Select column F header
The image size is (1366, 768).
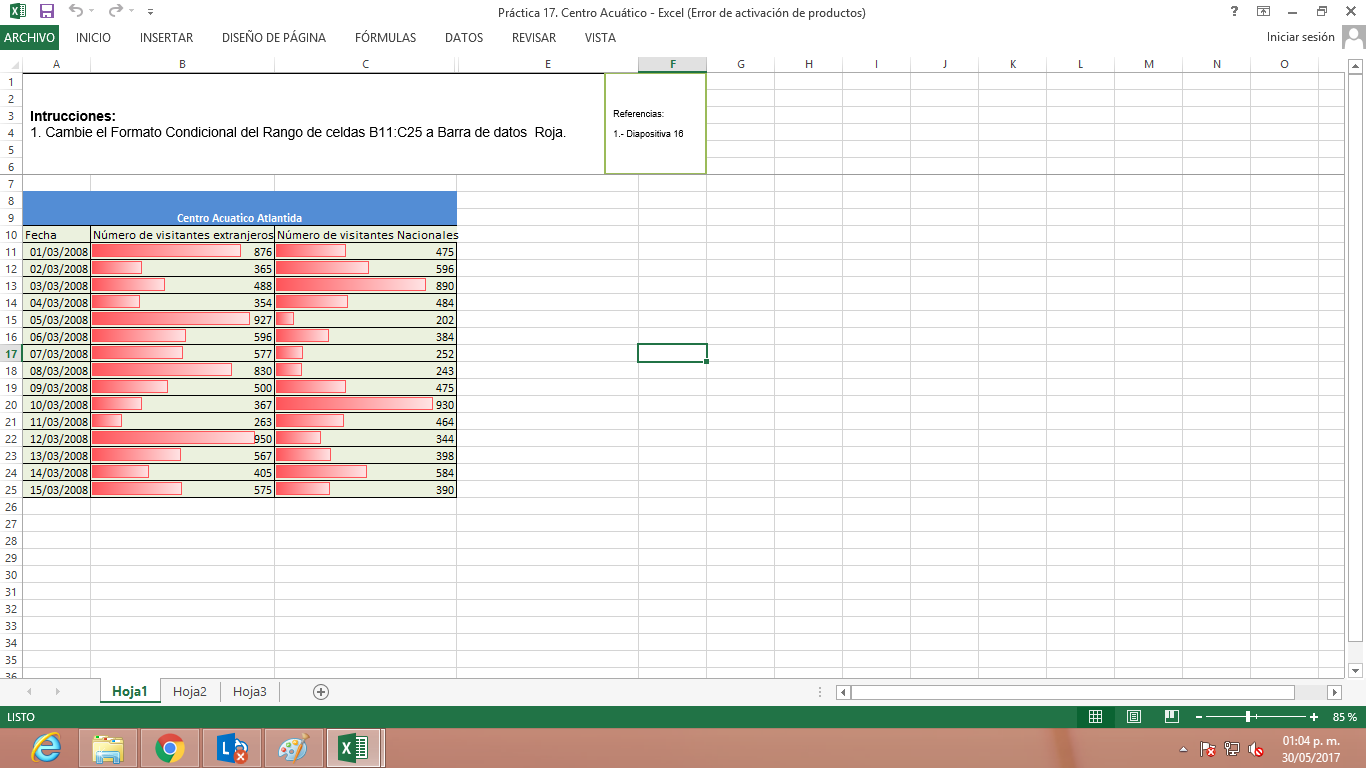pyautogui.click(x=672, y=64)
